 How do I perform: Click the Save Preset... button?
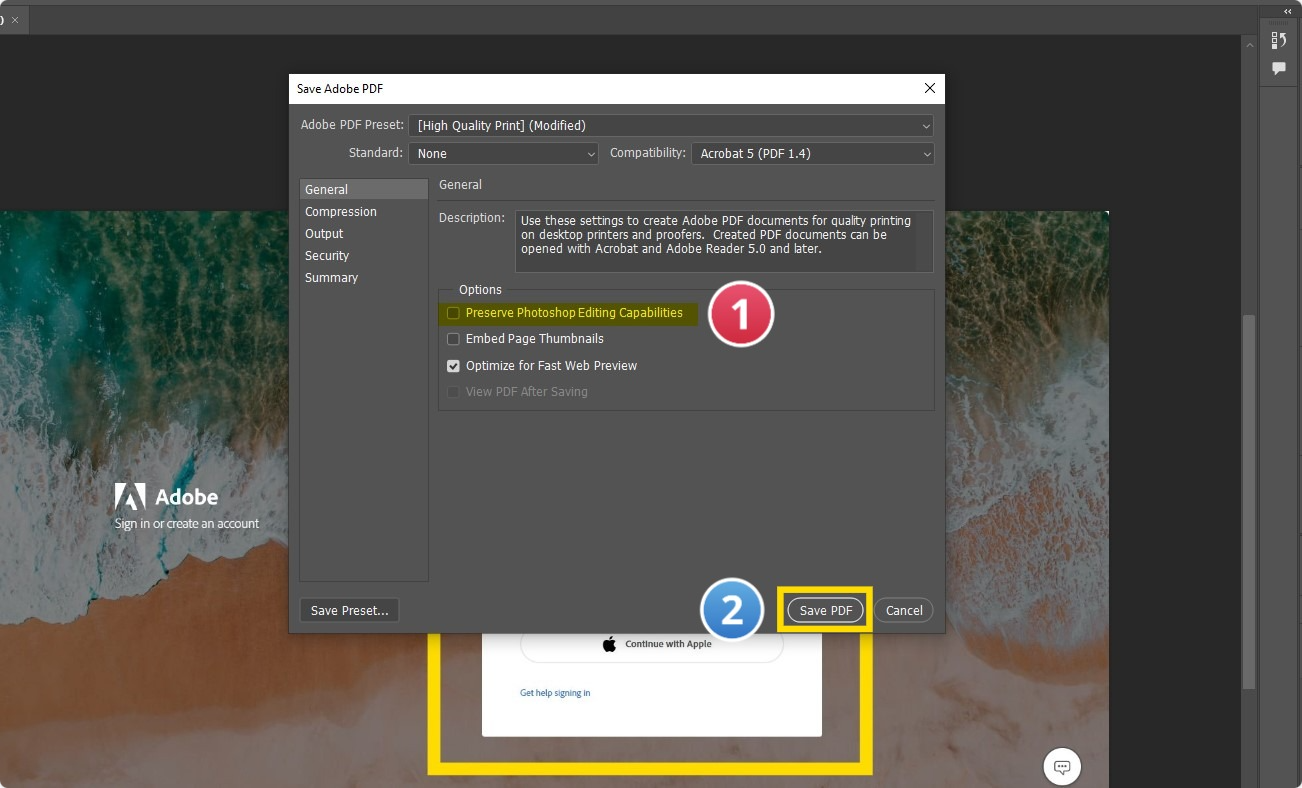point(349,611)
